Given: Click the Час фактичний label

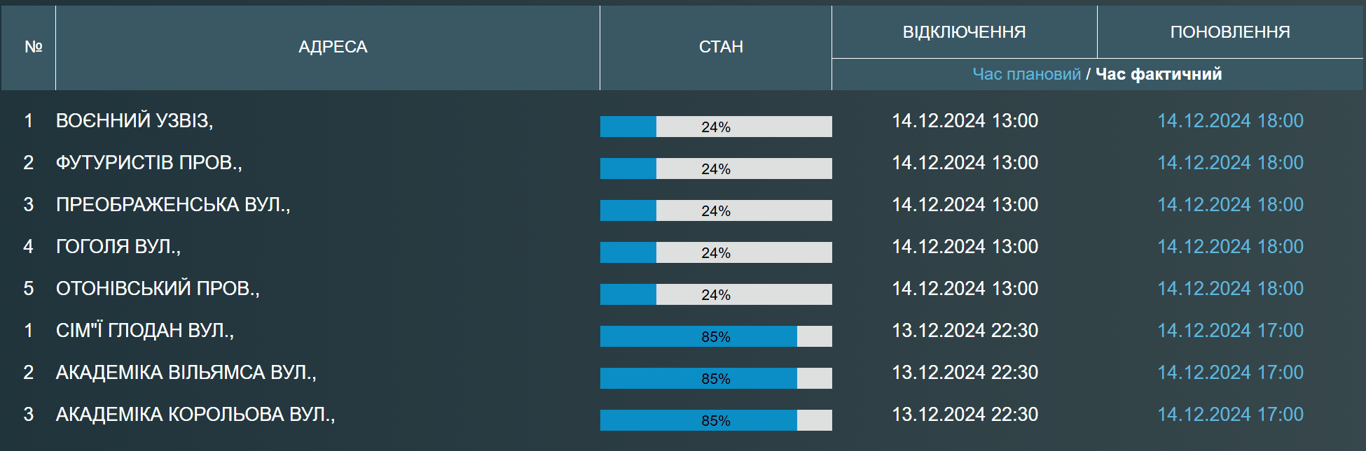Looking at the screenshot, I should (1158, 74).
